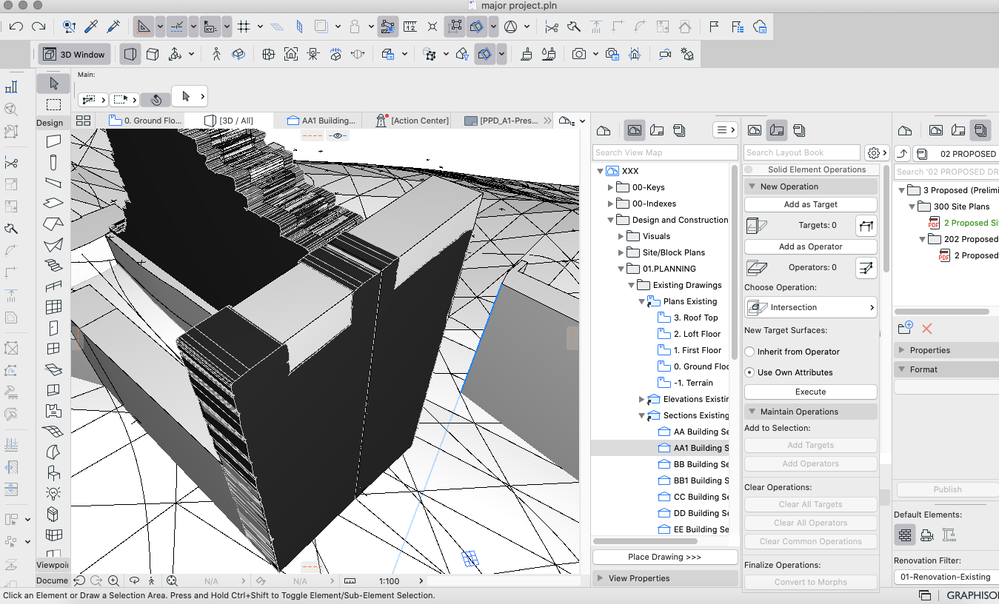Click the camera icon in the toolbar

tap(579, 54)
